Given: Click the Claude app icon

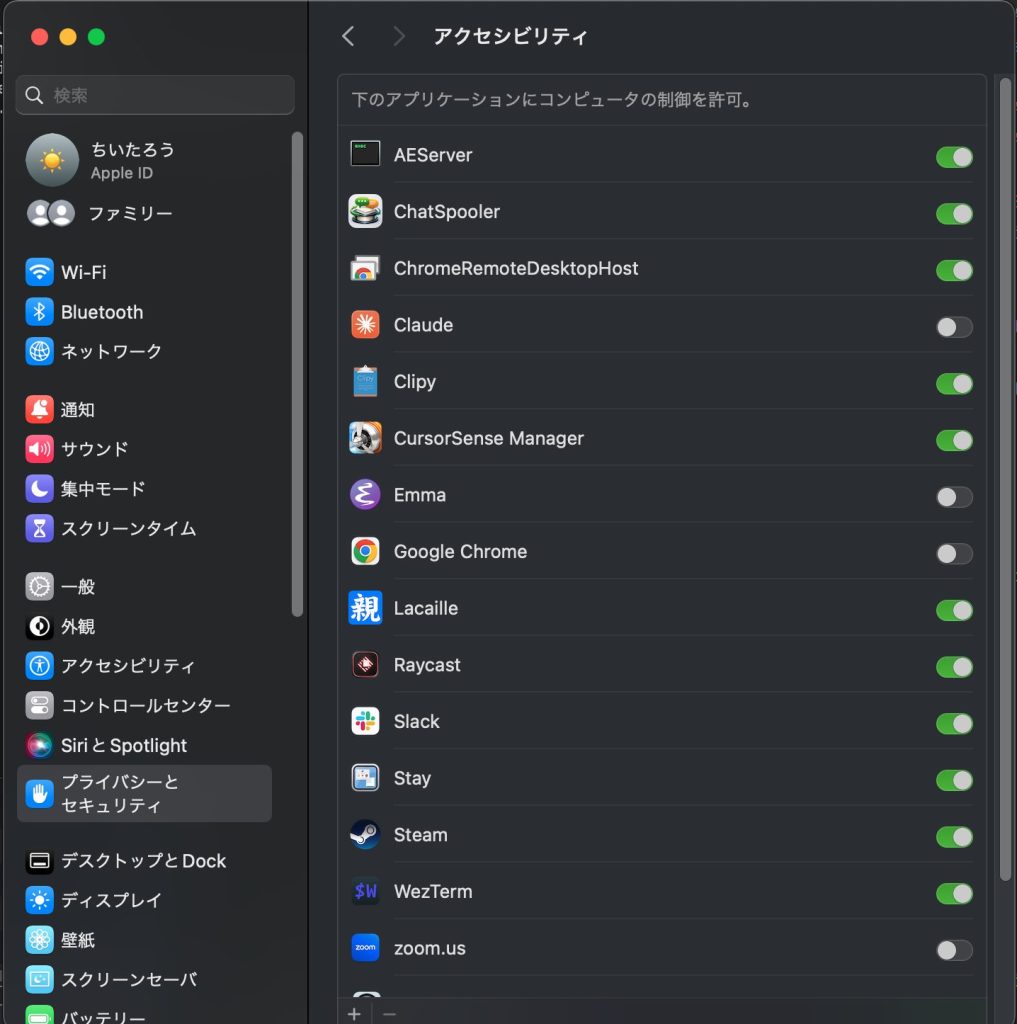Looking at the screenshot, I should pyautogui.click(x=365, y=325).
